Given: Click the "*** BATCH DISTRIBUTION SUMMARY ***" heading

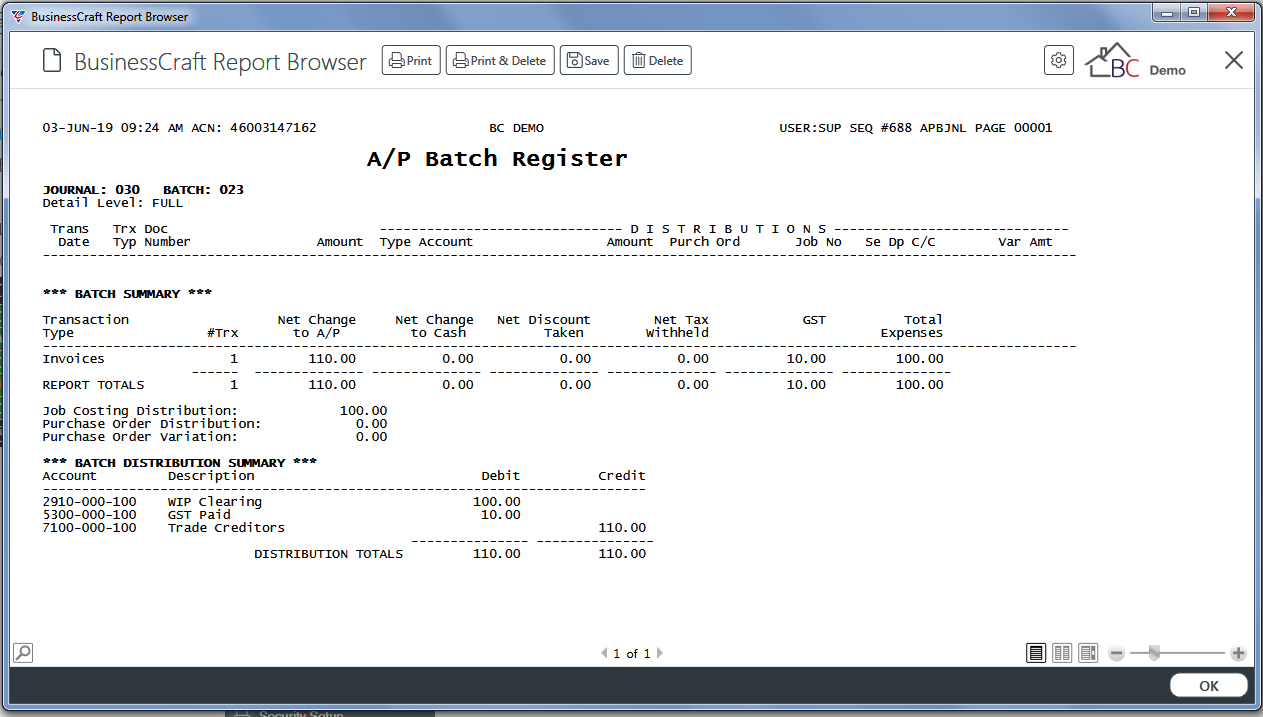Looking at the screenshot, I should (x=180, y=463).
